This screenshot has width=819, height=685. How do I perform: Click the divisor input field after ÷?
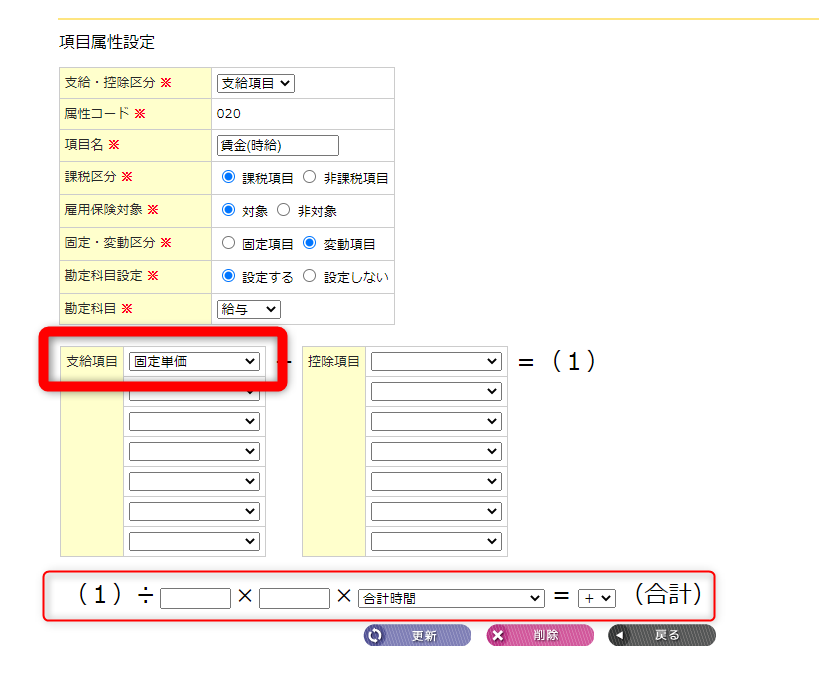pyautogui.click(x=195, y=598)
